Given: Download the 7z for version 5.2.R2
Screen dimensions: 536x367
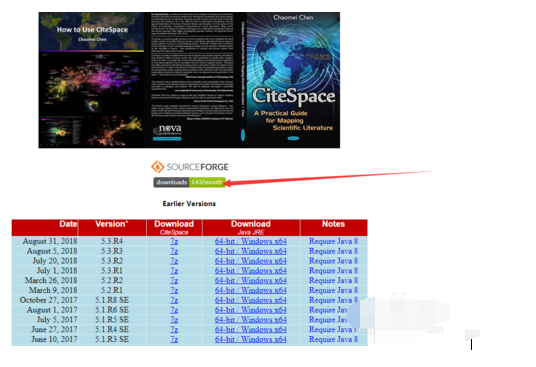Looking at the screenshot, I should tap(174, 281).
